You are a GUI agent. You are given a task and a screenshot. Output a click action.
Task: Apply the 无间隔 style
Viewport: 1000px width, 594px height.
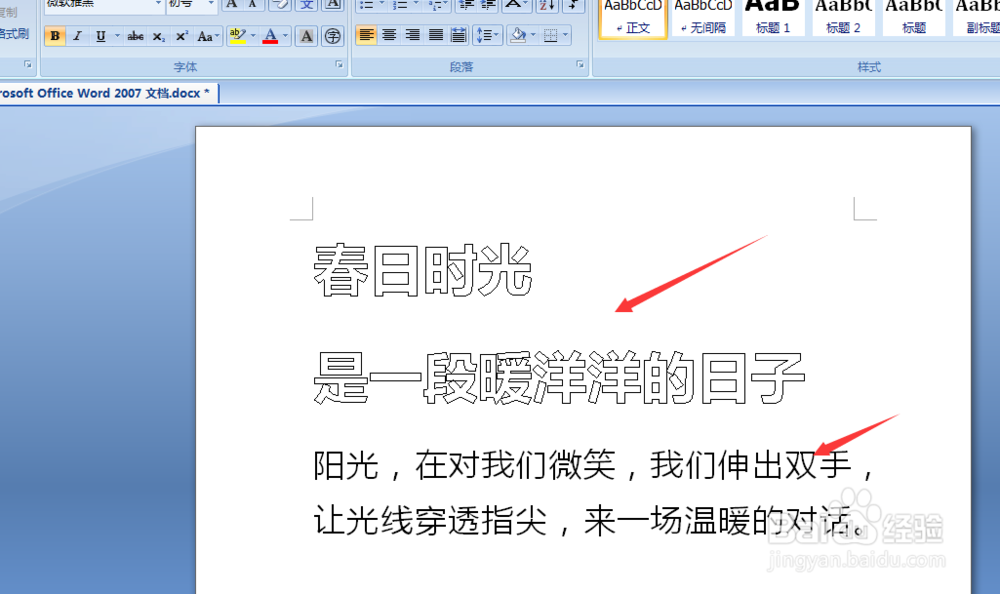(702, 22)
